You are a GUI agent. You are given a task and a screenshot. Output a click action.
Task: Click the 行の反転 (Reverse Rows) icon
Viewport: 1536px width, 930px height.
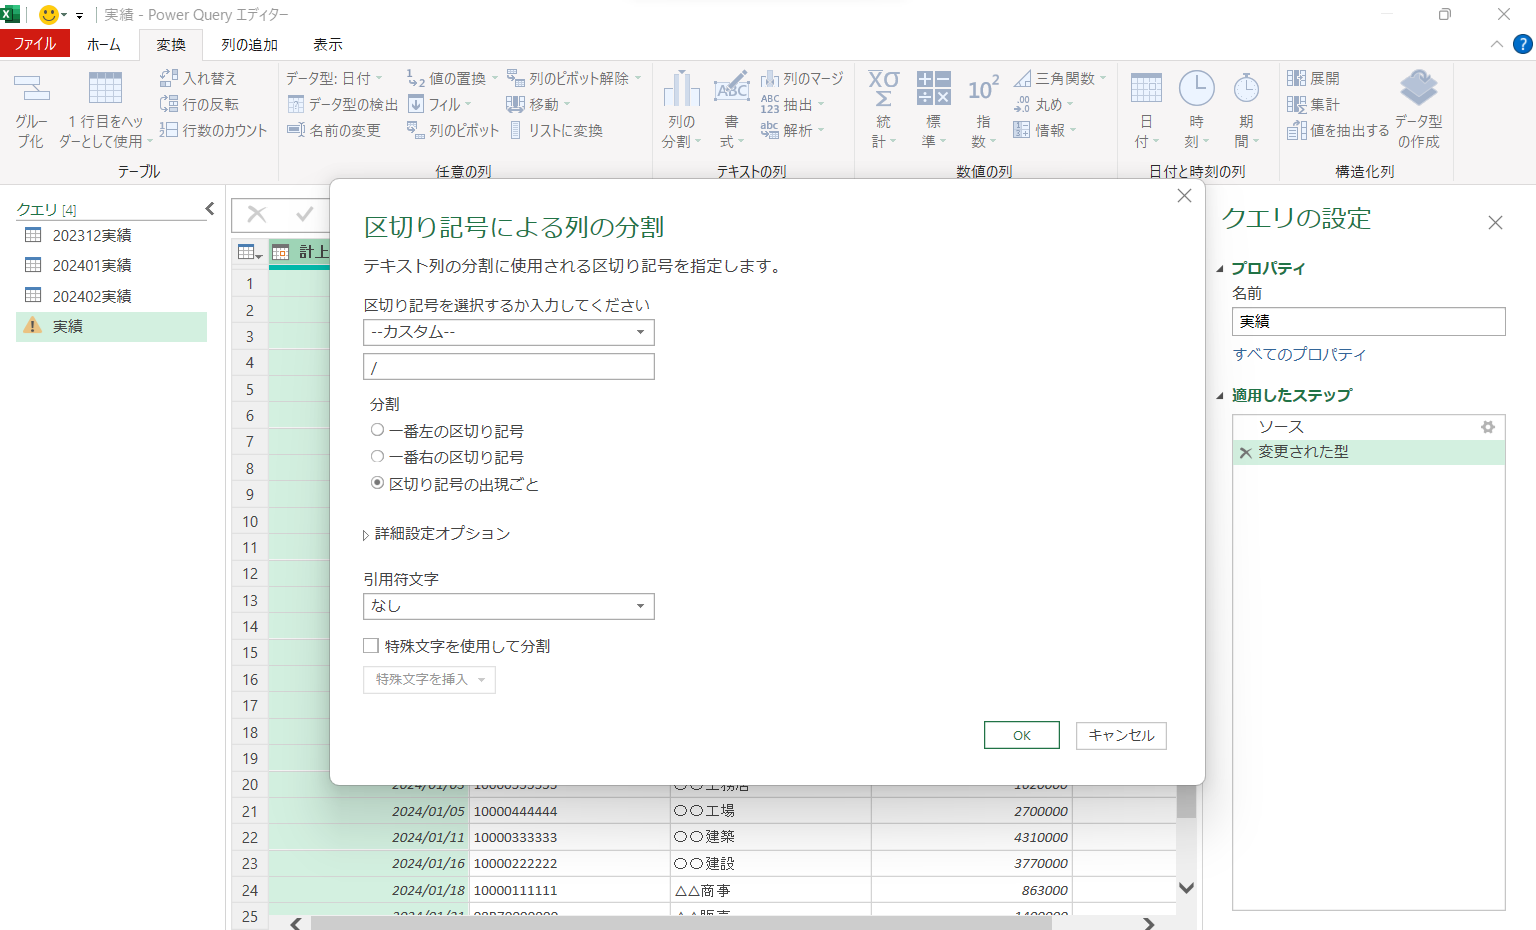(169, 103)
